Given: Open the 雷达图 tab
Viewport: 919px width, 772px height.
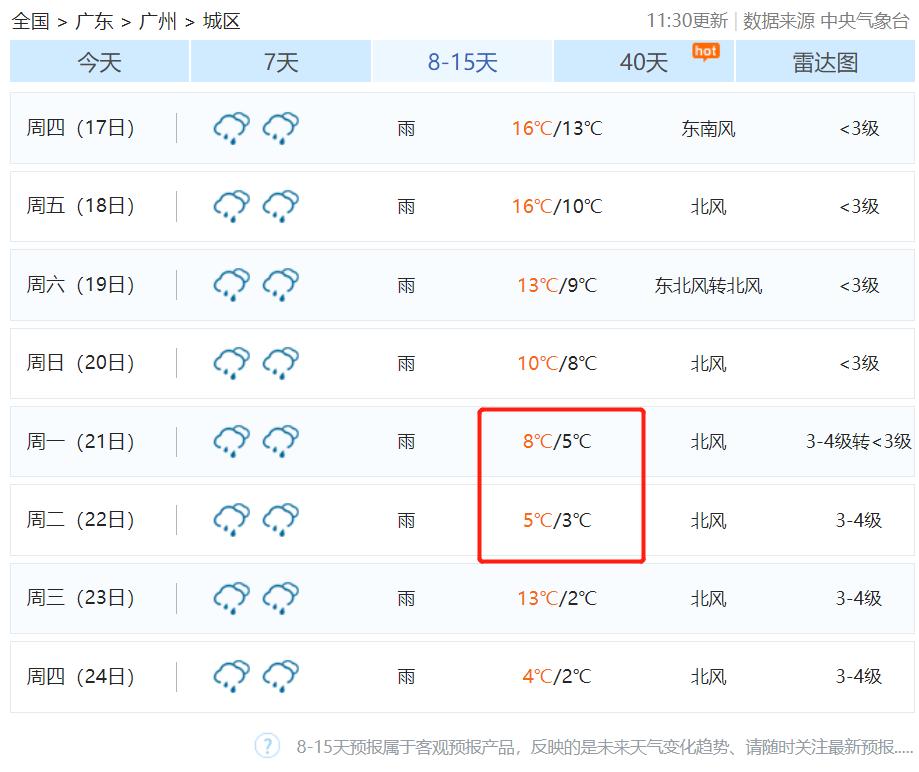Looking at the screenshot, I should tap(825, 62).
